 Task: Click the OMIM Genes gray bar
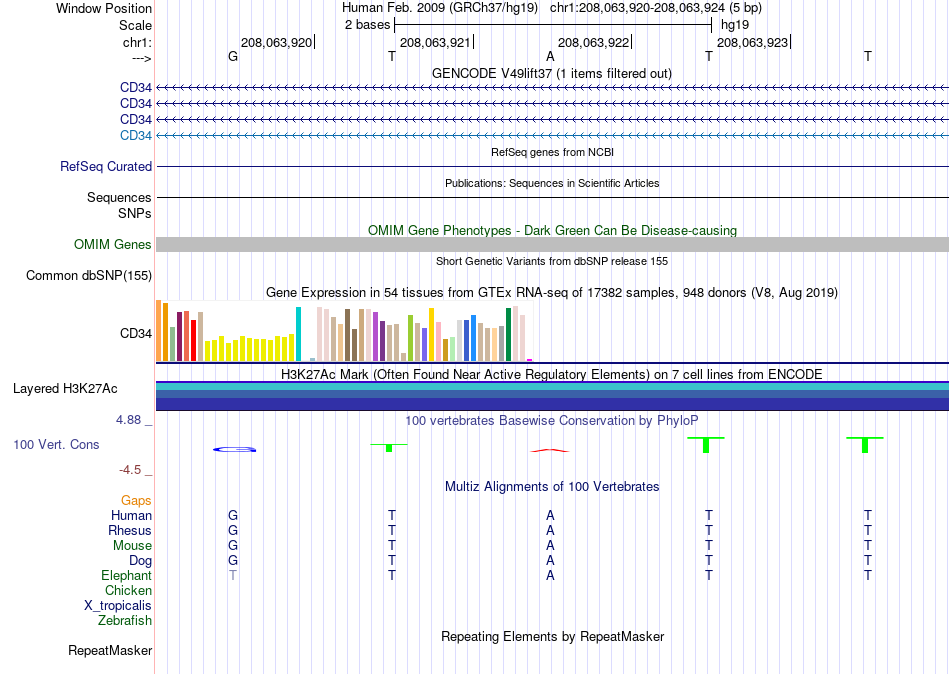pyautogui.click(x=552, y=244)
